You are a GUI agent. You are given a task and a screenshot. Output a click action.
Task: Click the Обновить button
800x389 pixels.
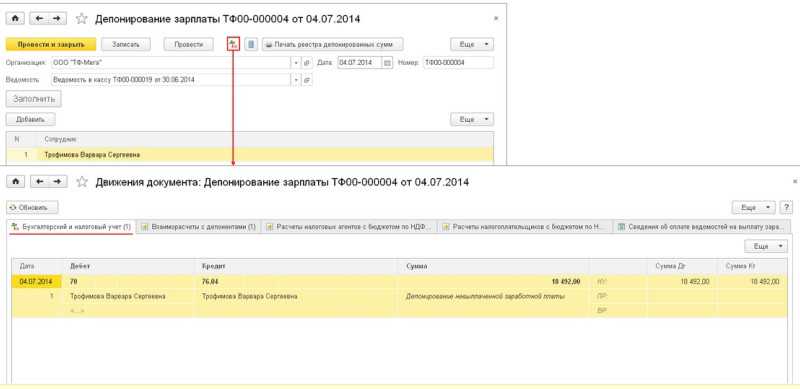pos(32,208)
